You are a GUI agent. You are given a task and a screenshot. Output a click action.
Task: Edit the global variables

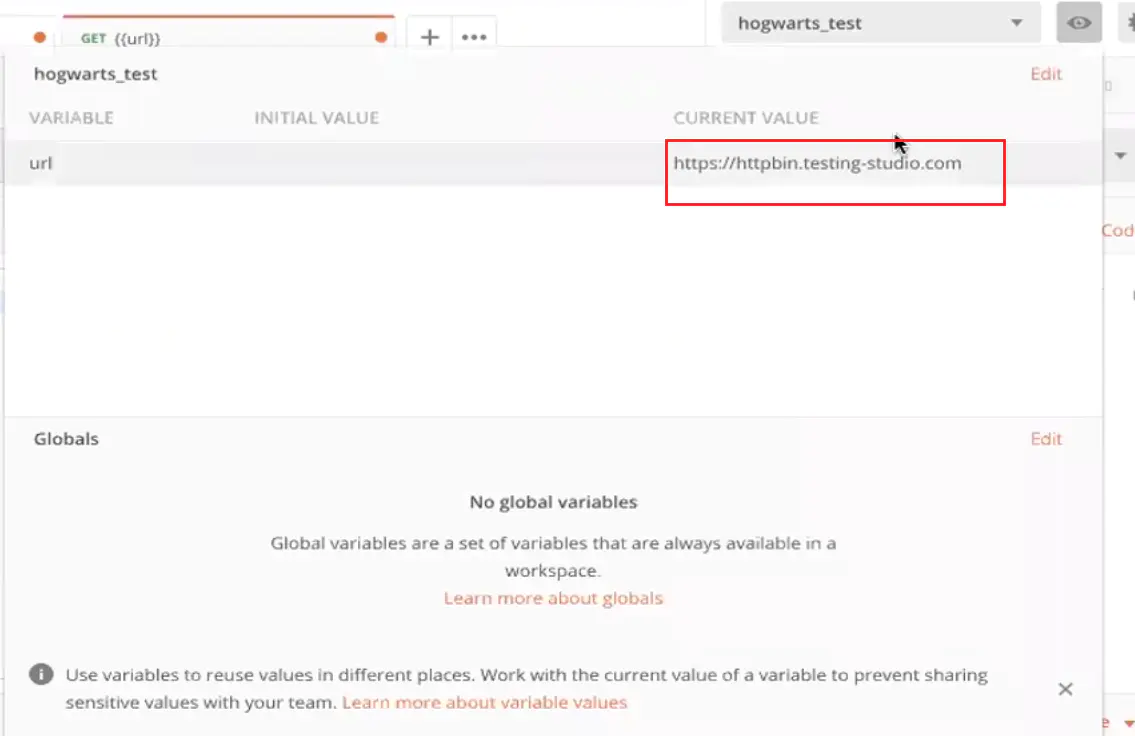coord(1045,438)
